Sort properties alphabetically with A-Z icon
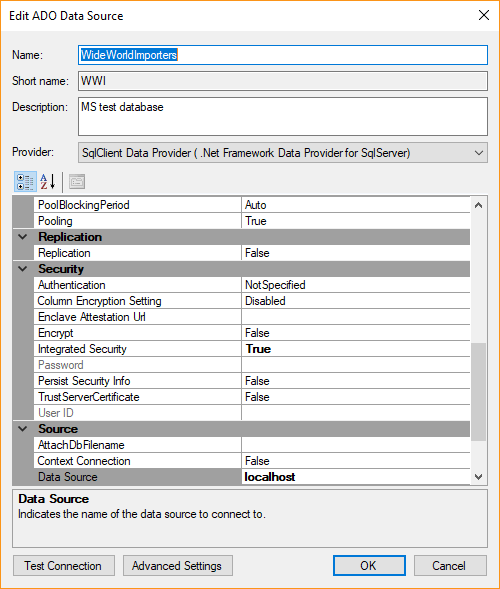Screen dimensions: 500x589 pyautogui.click(x=48, y=182)
